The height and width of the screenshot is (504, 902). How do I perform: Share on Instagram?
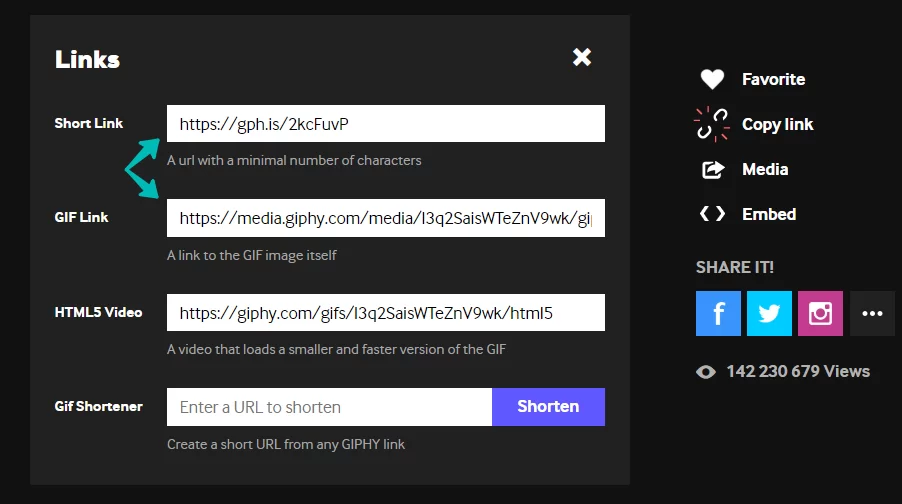820,314
